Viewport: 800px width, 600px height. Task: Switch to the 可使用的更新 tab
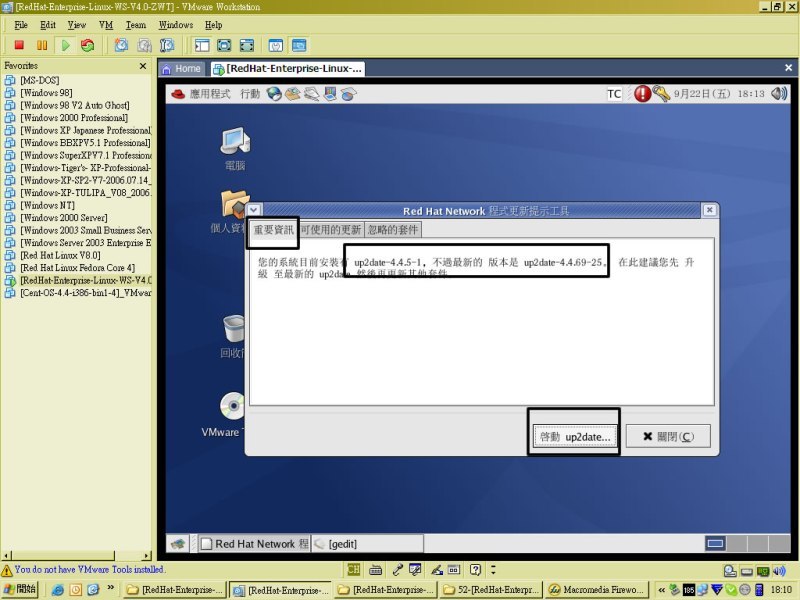tap(331, 230)
